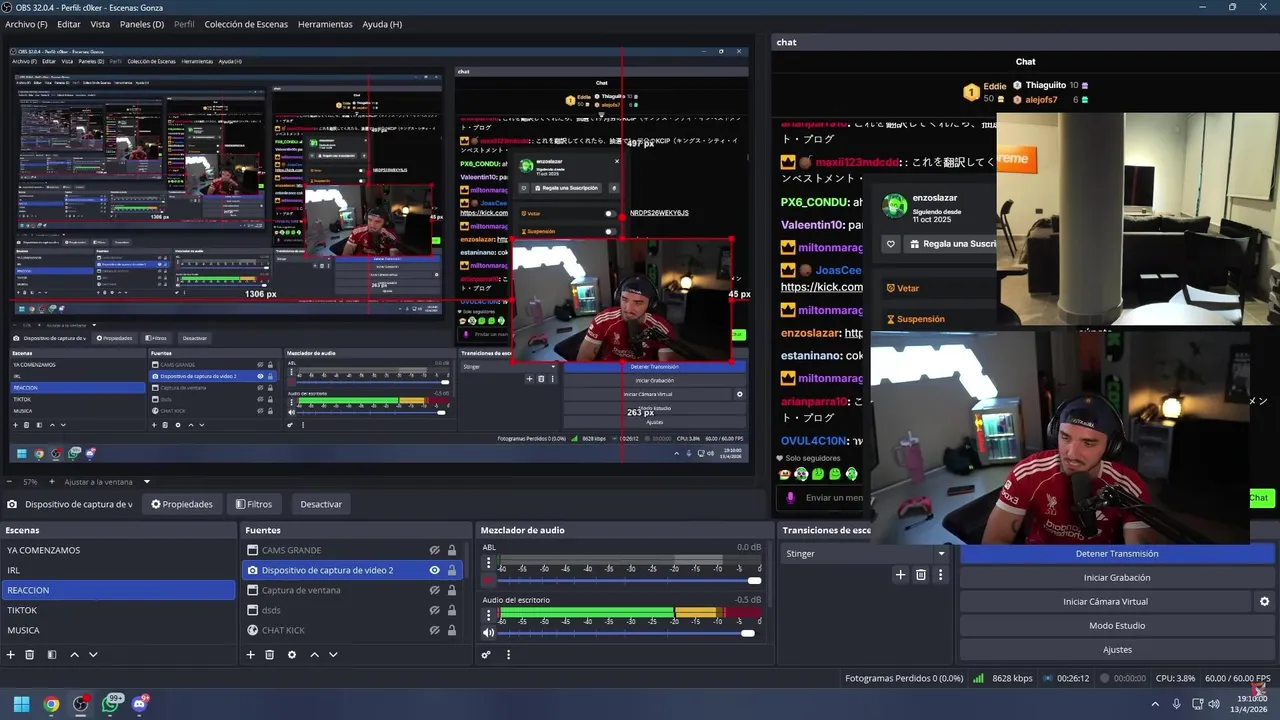Open the preview scaling dropdown Ajustar a la ventana

pyautogui.click(x=106, y=482)
